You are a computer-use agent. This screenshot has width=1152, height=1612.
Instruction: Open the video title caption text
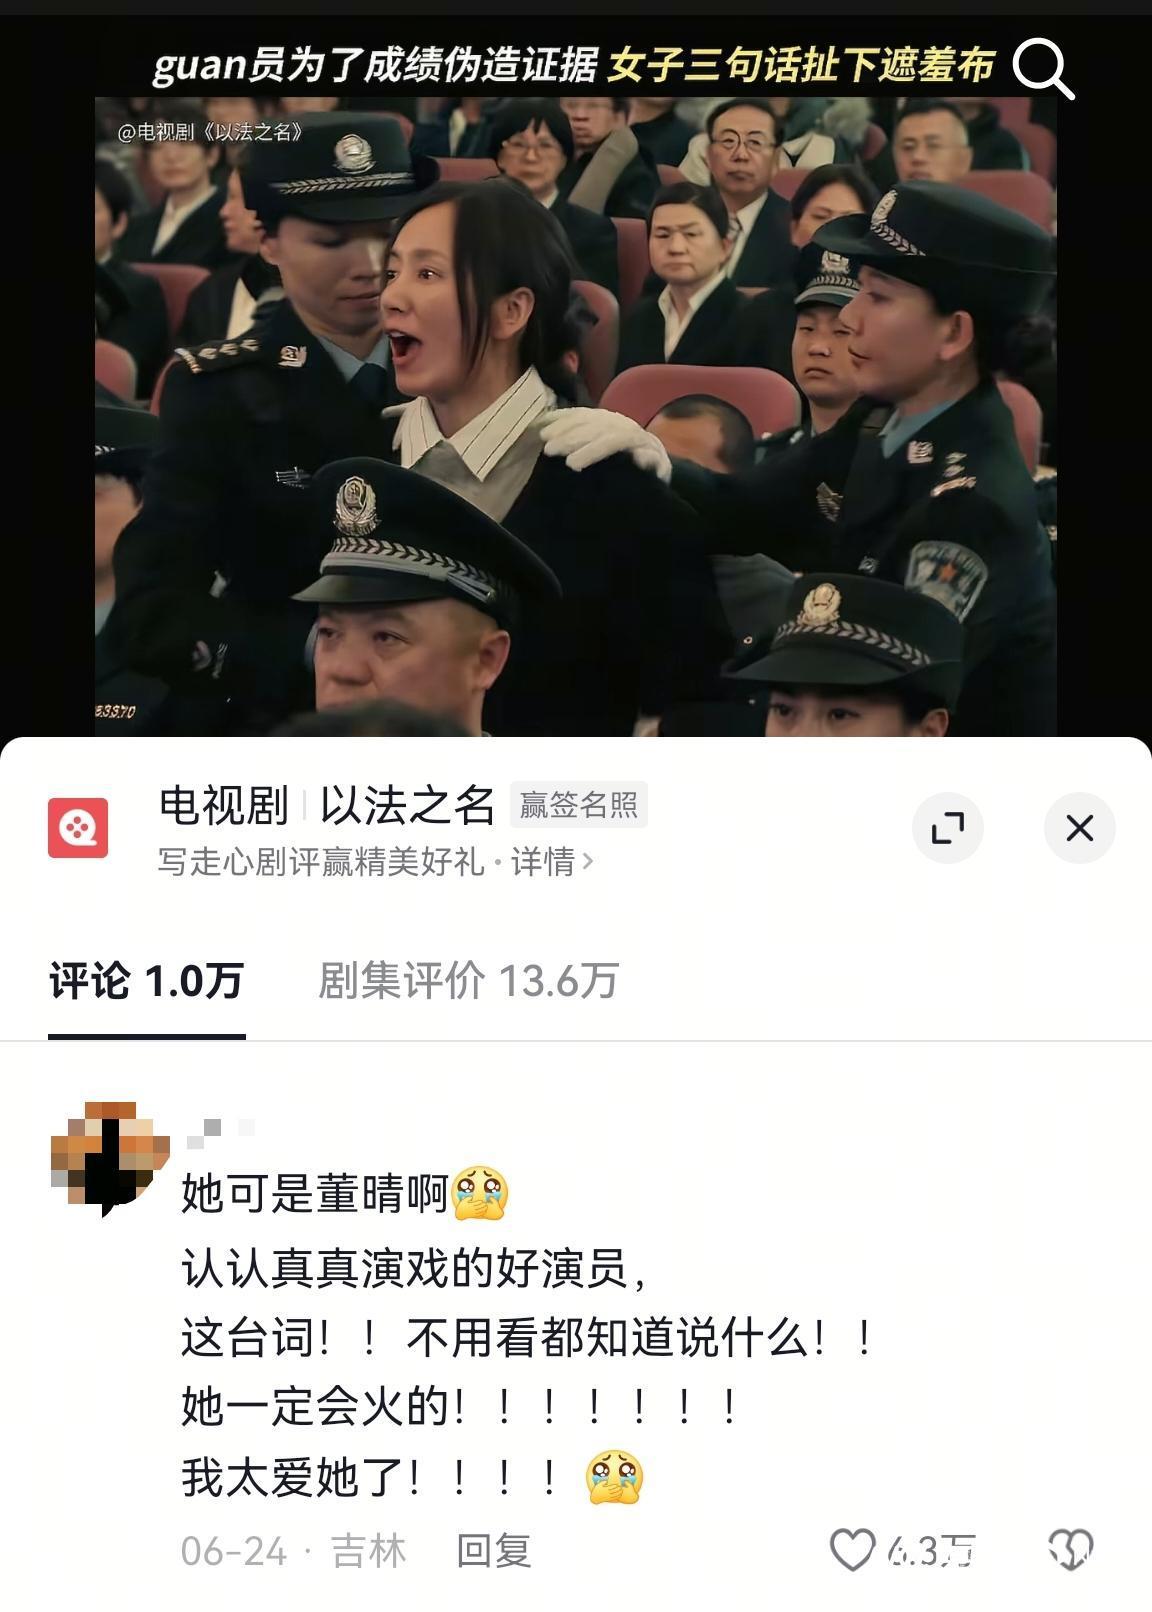[573, 66]
